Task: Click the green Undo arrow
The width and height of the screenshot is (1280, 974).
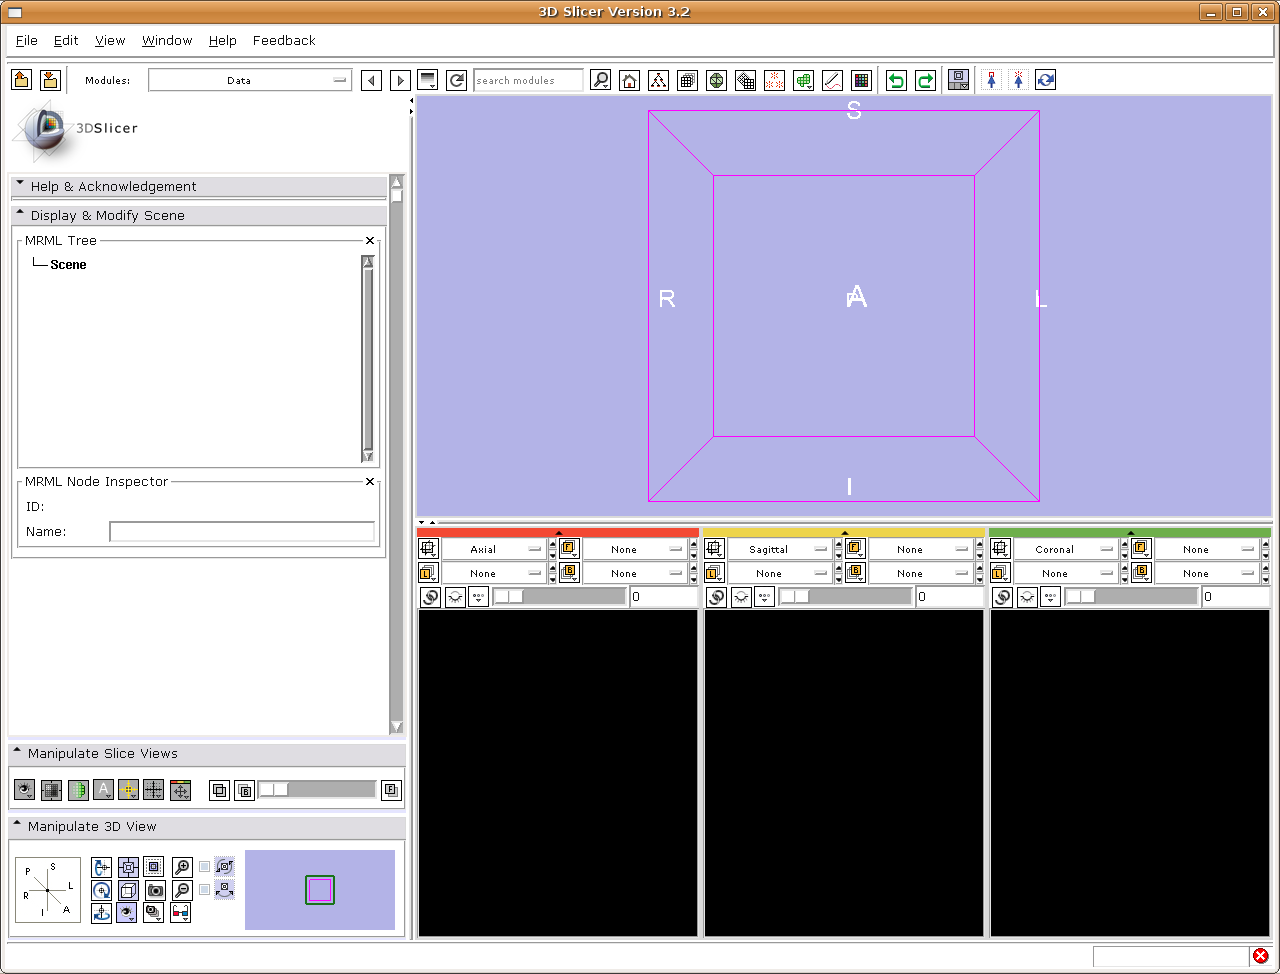Action: pos(897,80)
